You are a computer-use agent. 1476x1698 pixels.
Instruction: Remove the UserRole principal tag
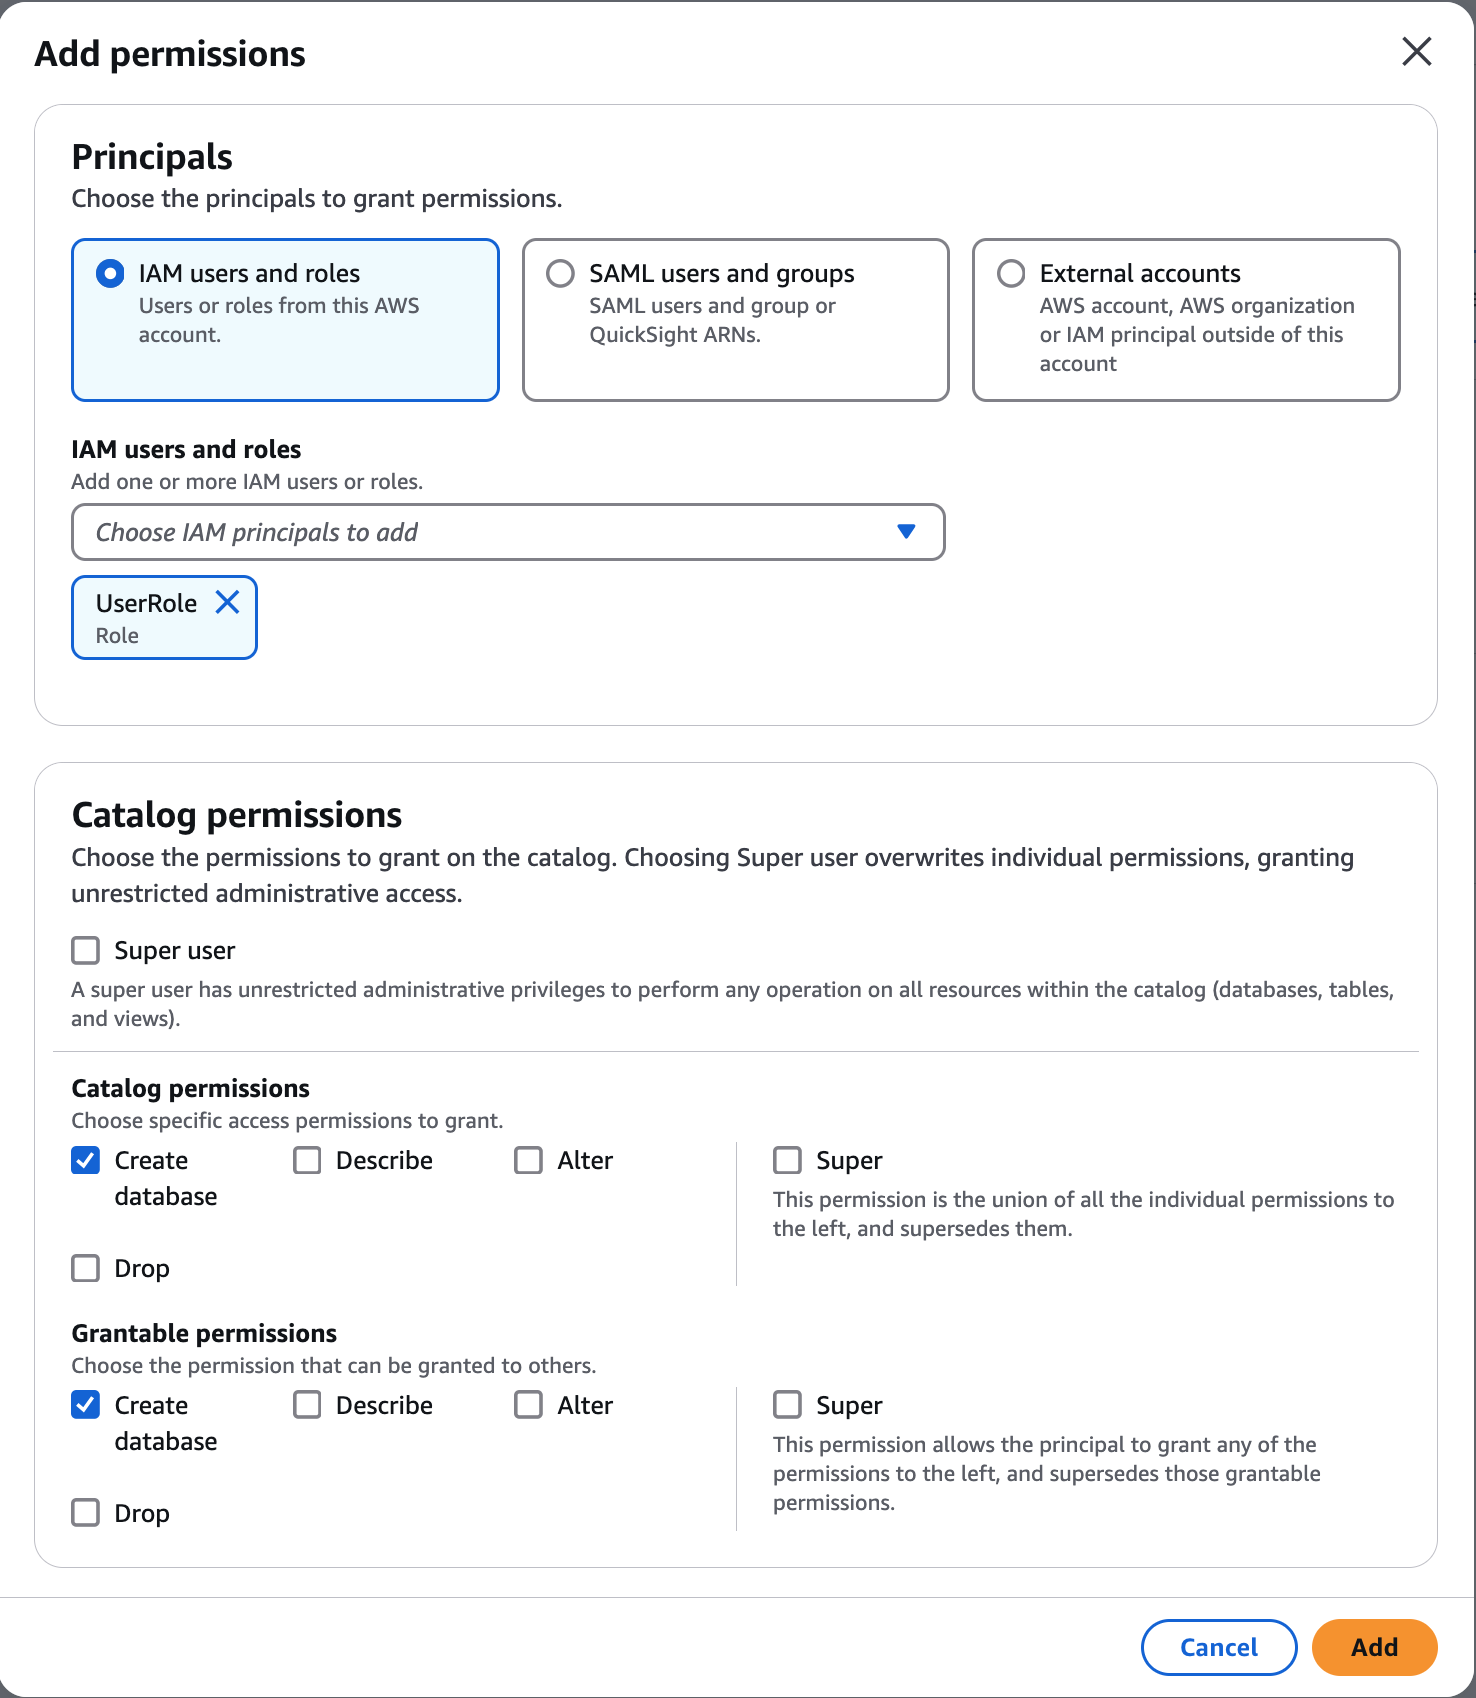228,602
